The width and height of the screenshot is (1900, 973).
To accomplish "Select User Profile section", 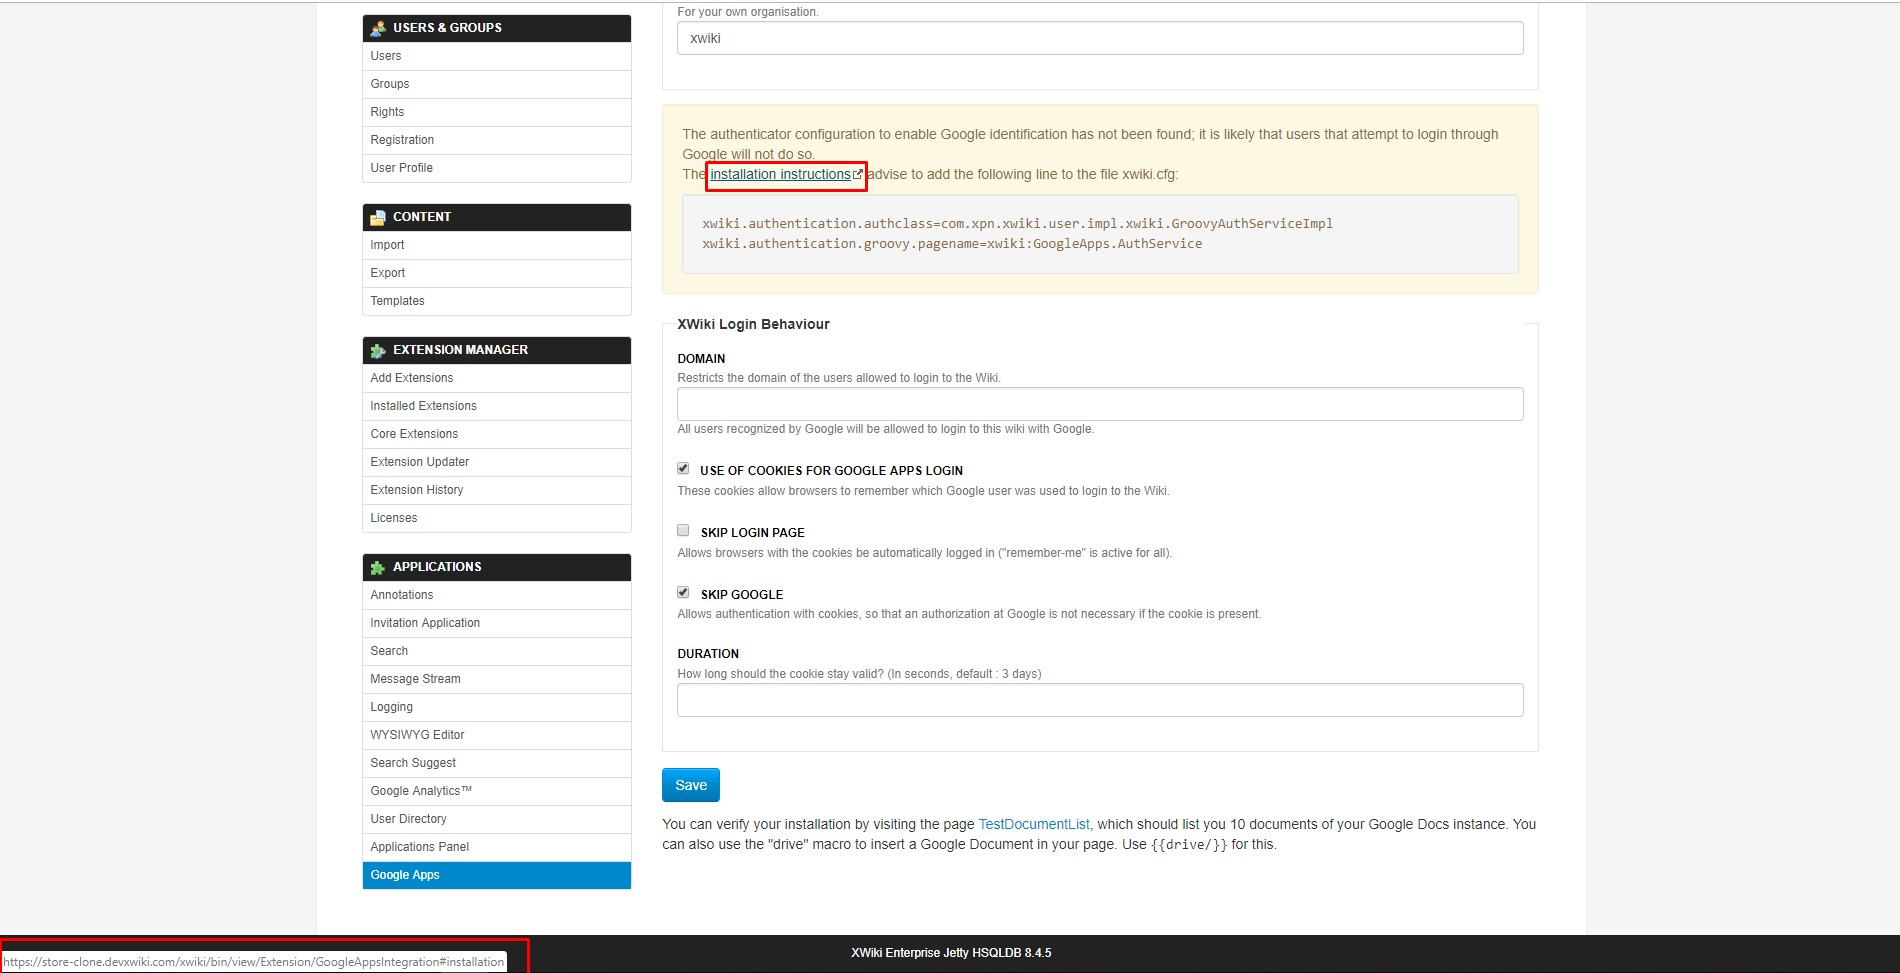I will (496, 168).
